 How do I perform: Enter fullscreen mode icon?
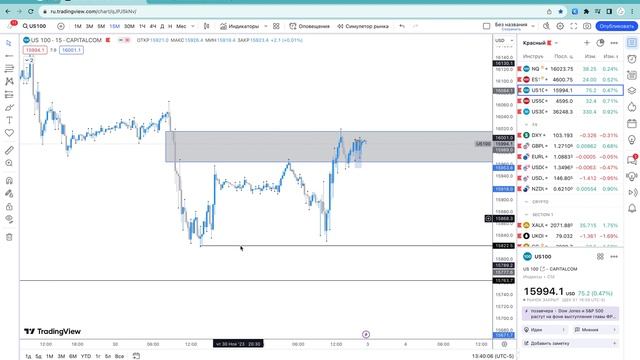point(573,26)
